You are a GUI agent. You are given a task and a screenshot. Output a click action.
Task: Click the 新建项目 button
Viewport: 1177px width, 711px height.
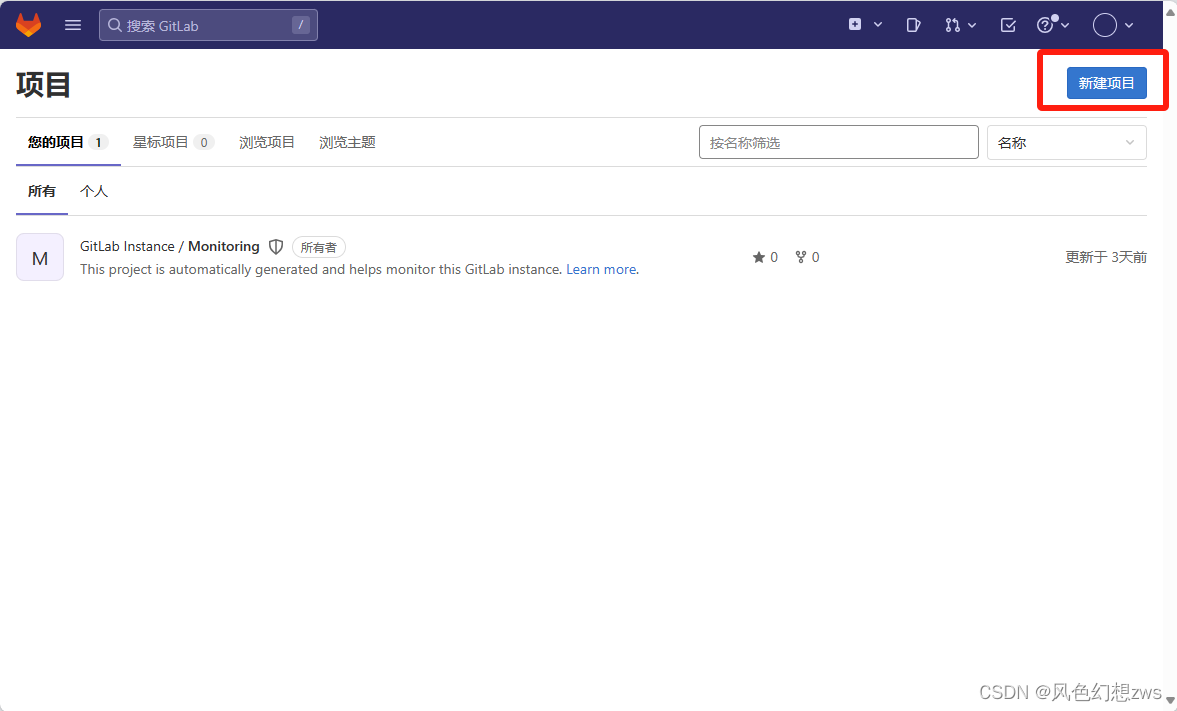[x=1106, y=82]
